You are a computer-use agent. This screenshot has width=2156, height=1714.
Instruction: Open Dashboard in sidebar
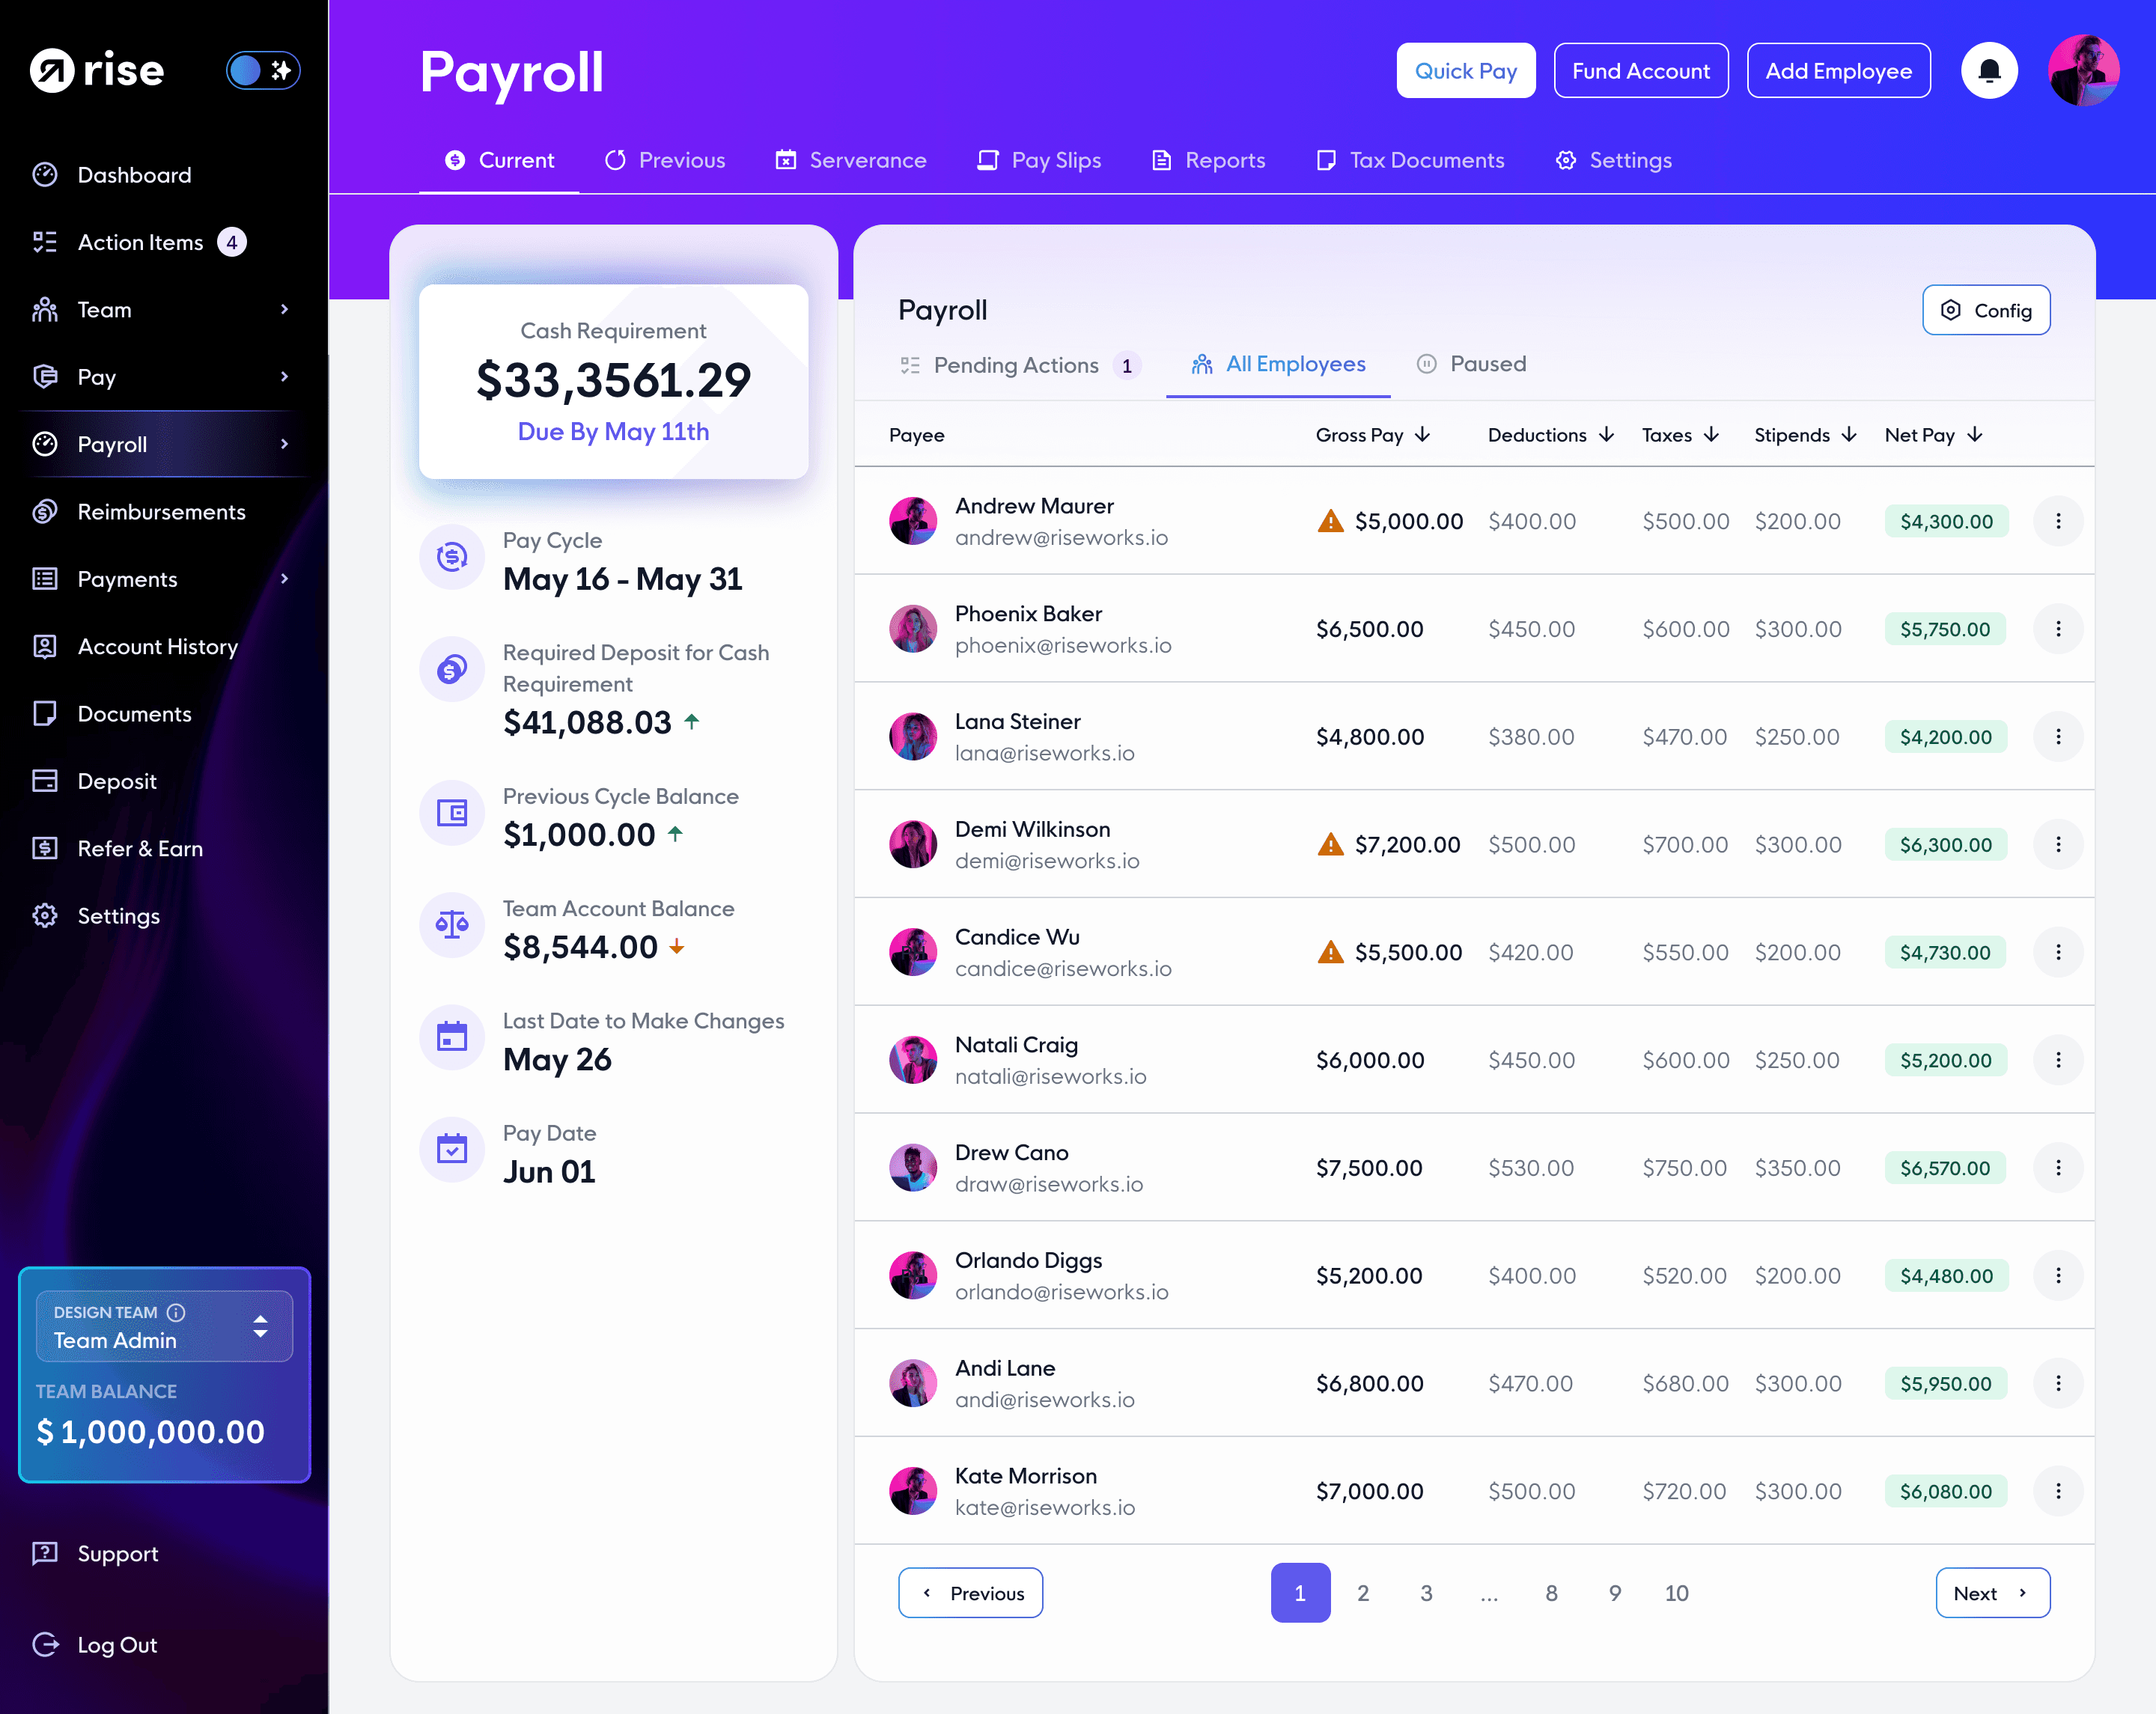tap(134, 175)
